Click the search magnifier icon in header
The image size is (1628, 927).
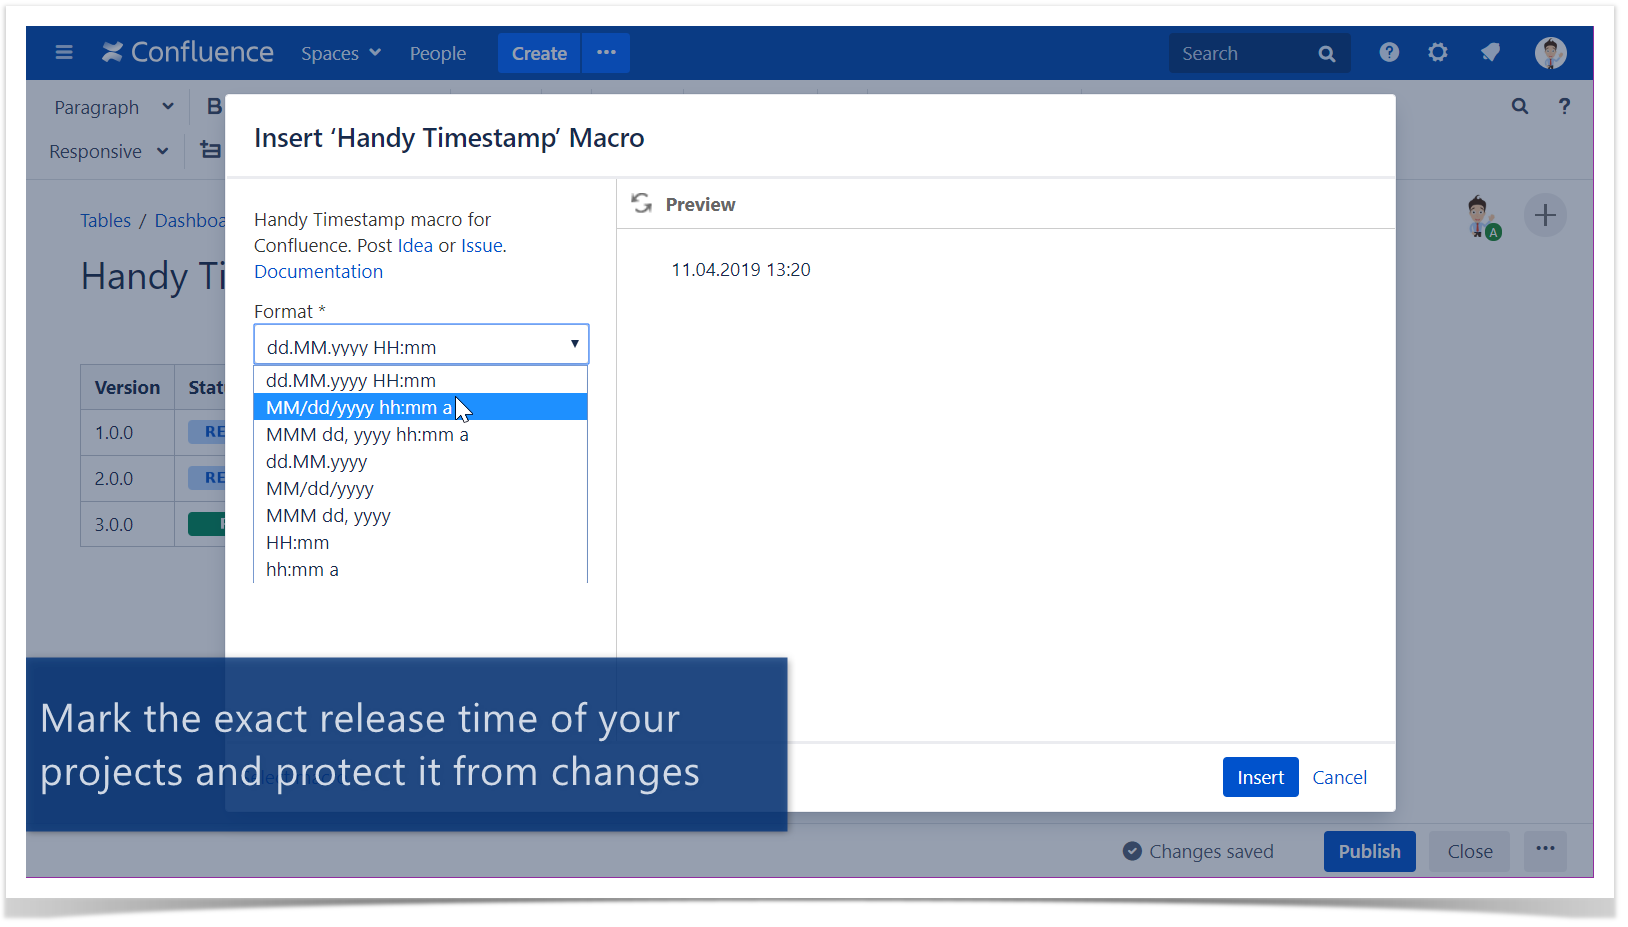1327,54
